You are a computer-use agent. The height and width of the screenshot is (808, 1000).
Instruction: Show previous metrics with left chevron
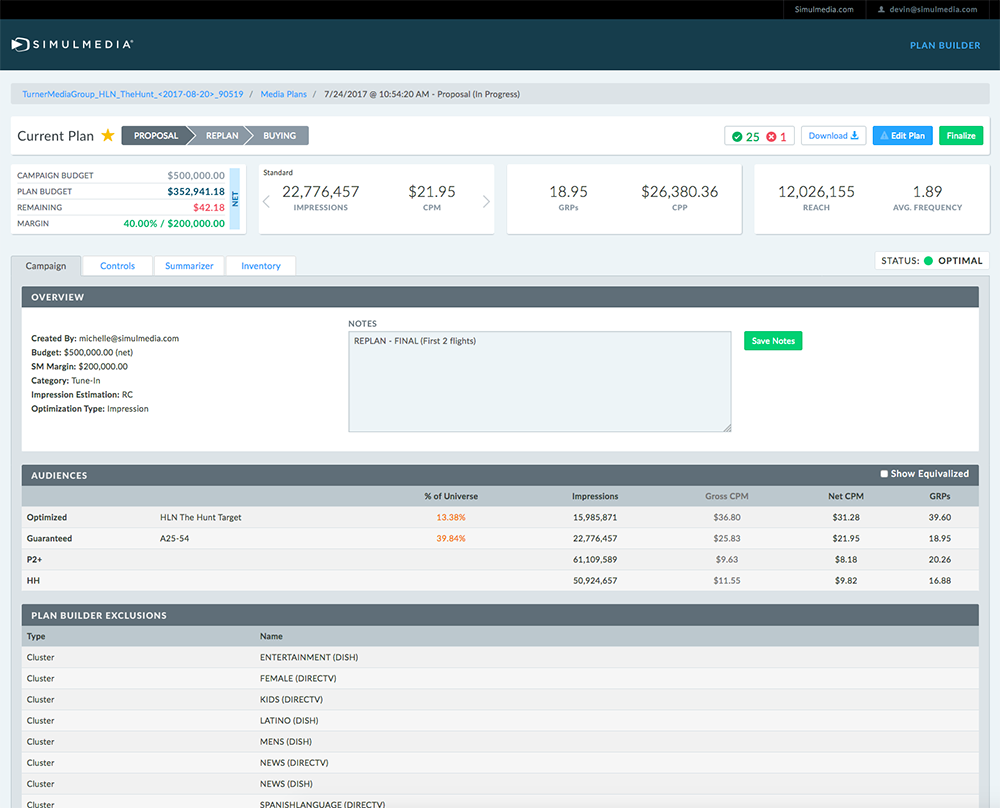267,202
